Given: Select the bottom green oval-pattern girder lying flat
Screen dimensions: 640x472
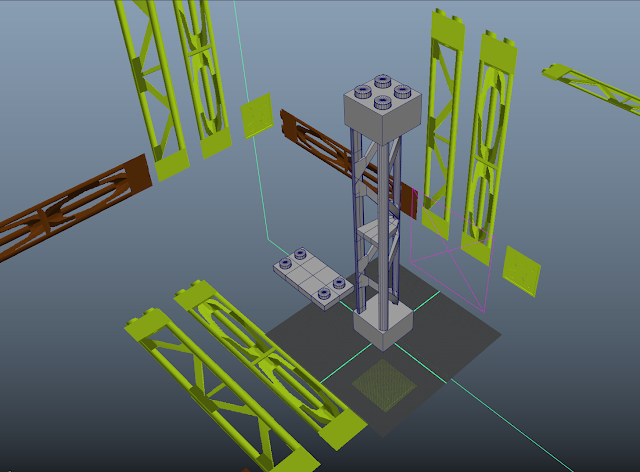Looking at the screenshot, I should (x=269, y=363).
